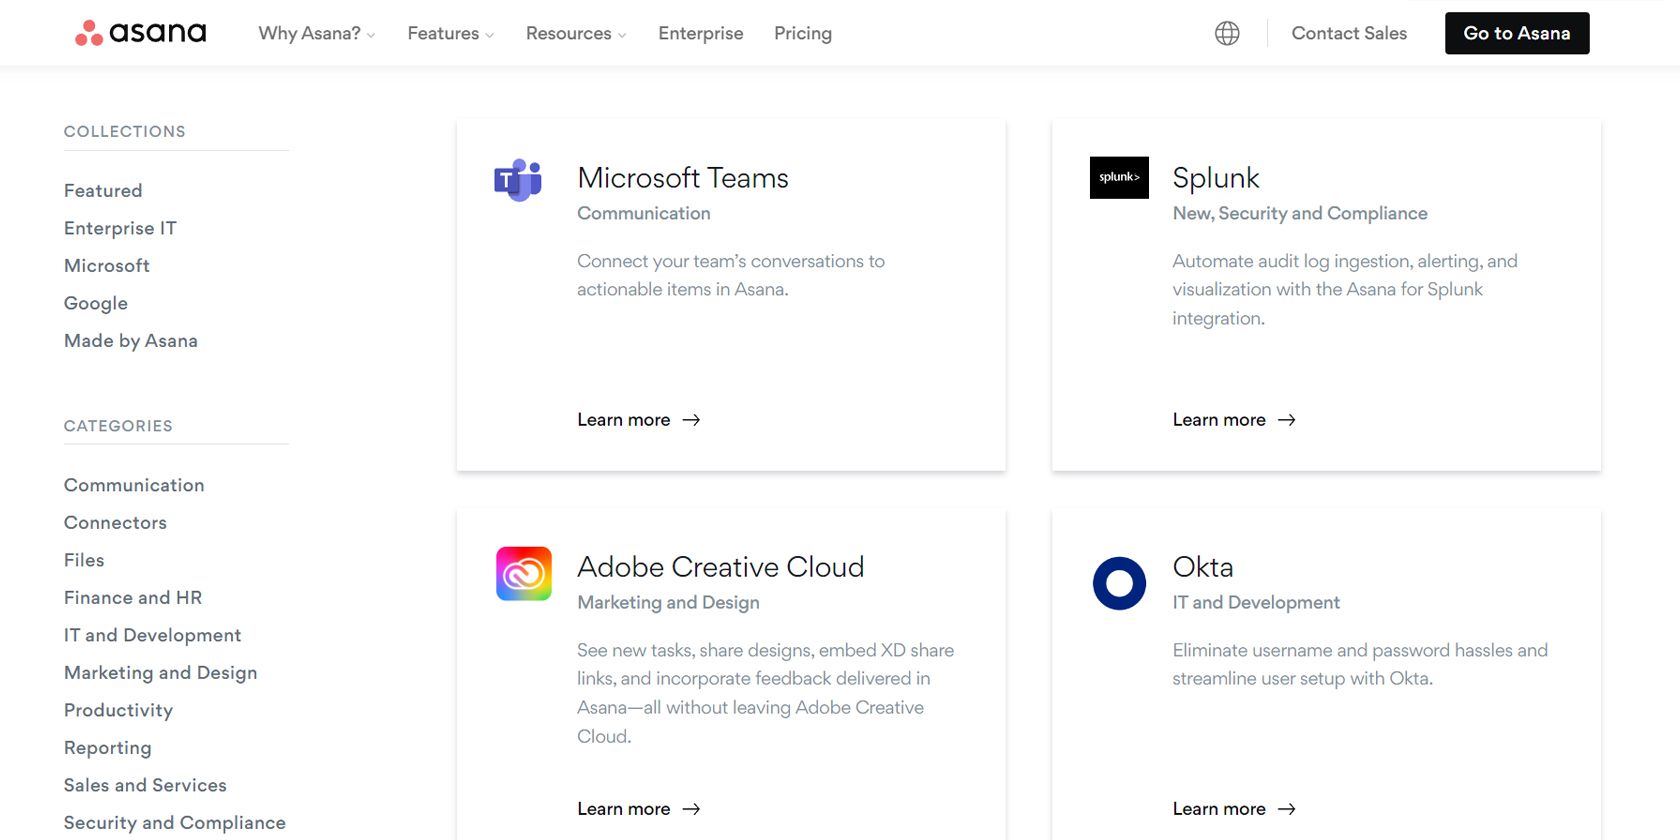The width and height of the screenshot is (1680, 840).
Task: Open the Pricing page in navigation
Action: [x=802, y=33]
